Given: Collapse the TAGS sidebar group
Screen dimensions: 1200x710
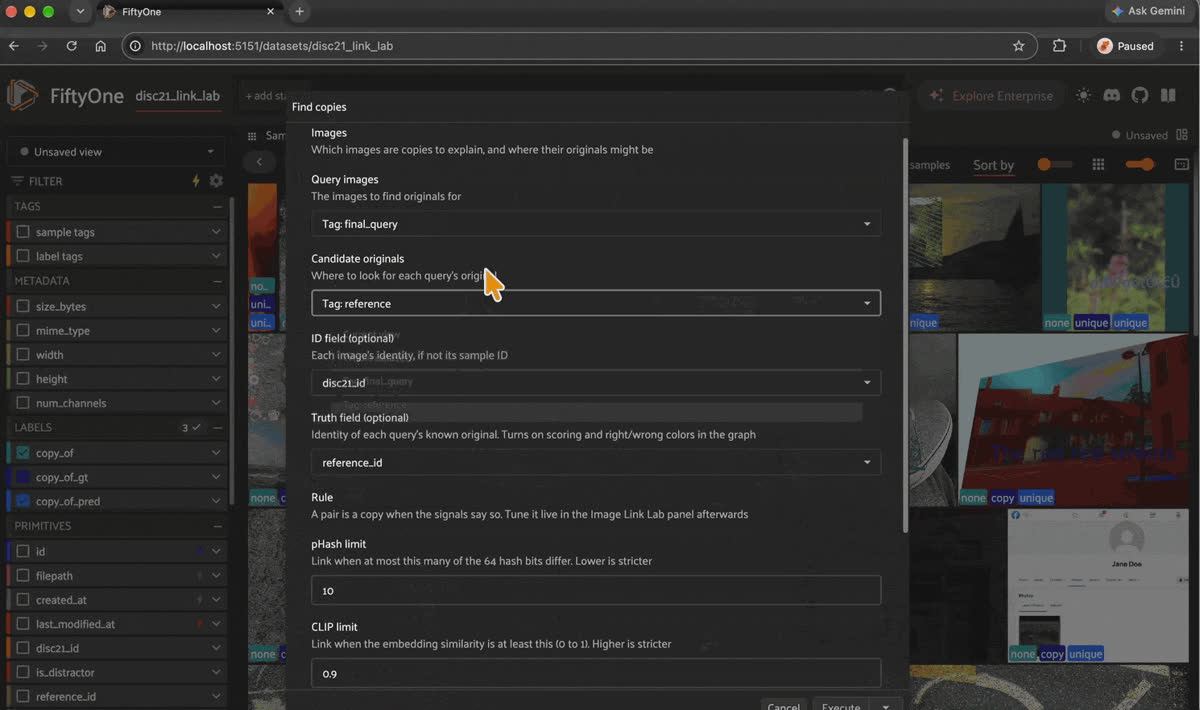Looking at the screenshot, I should pos(217,206).
